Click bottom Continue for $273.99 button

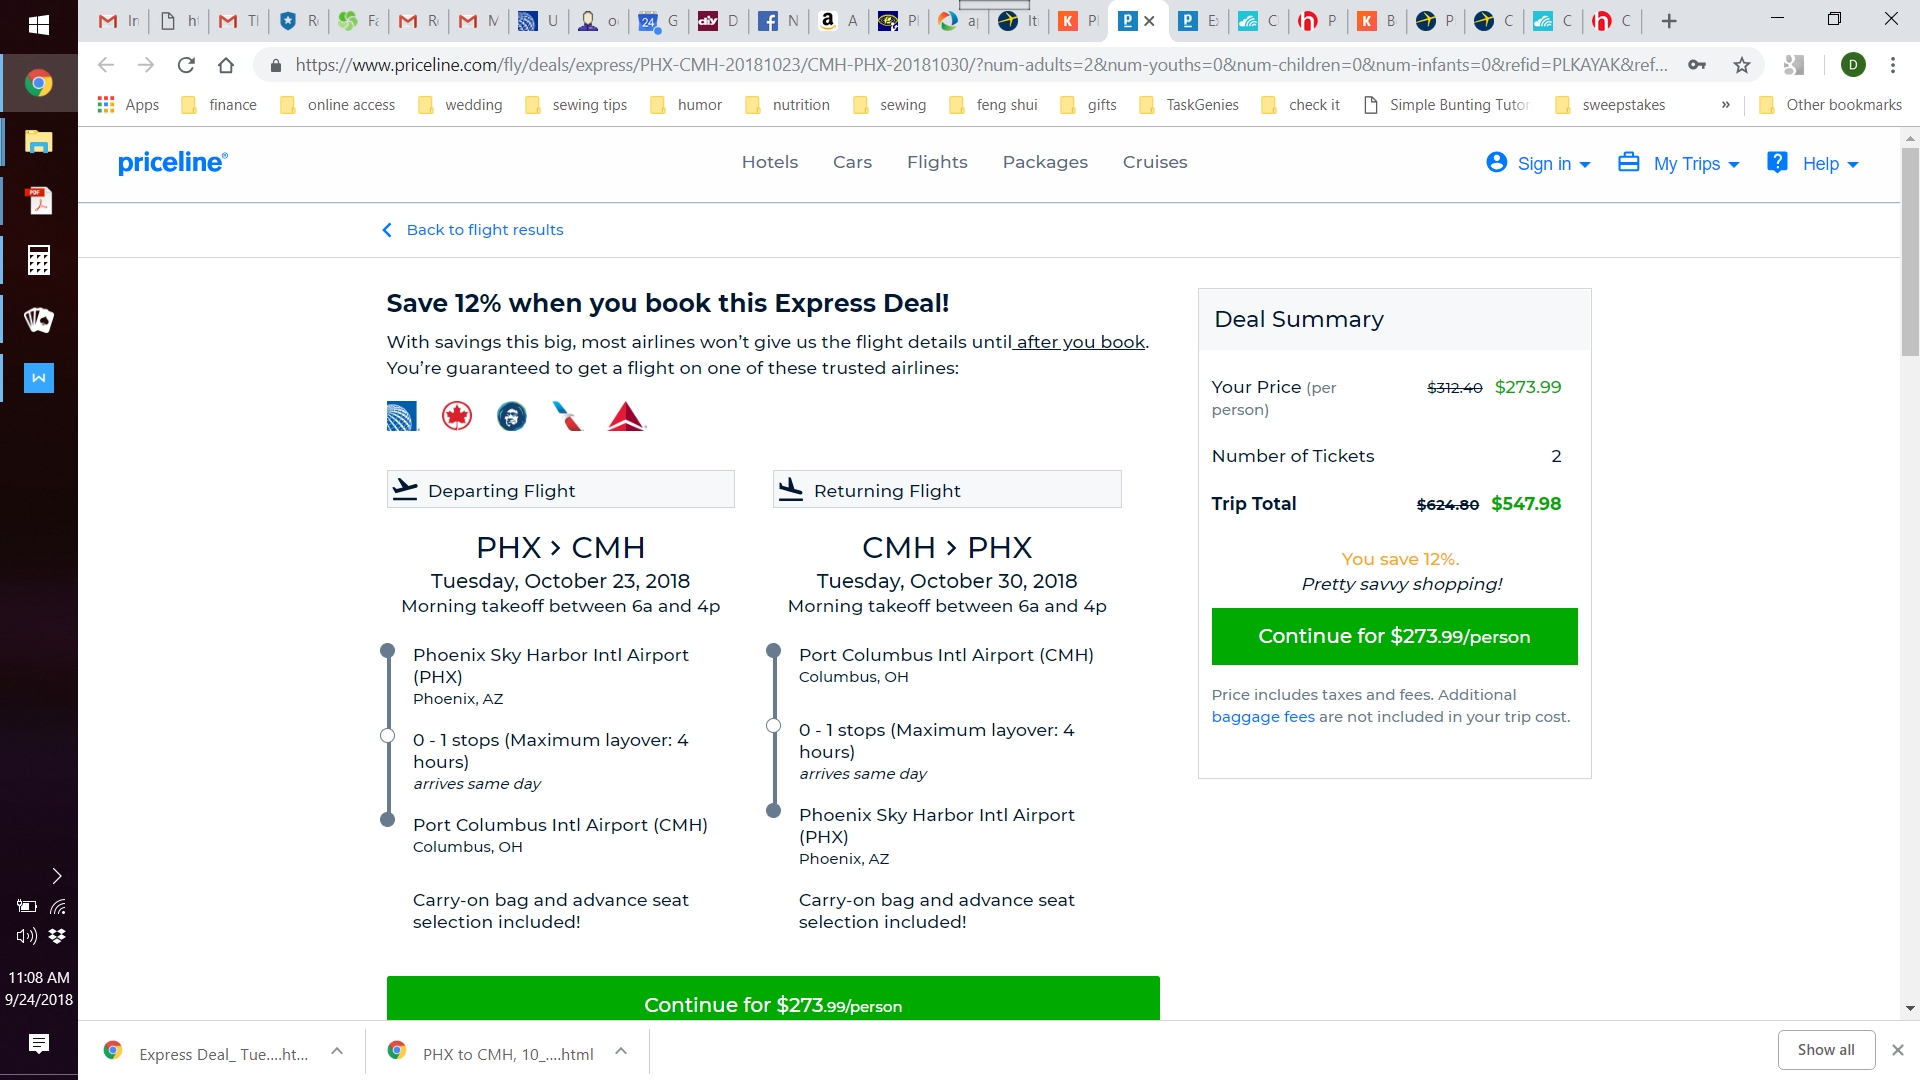(773, 998)
